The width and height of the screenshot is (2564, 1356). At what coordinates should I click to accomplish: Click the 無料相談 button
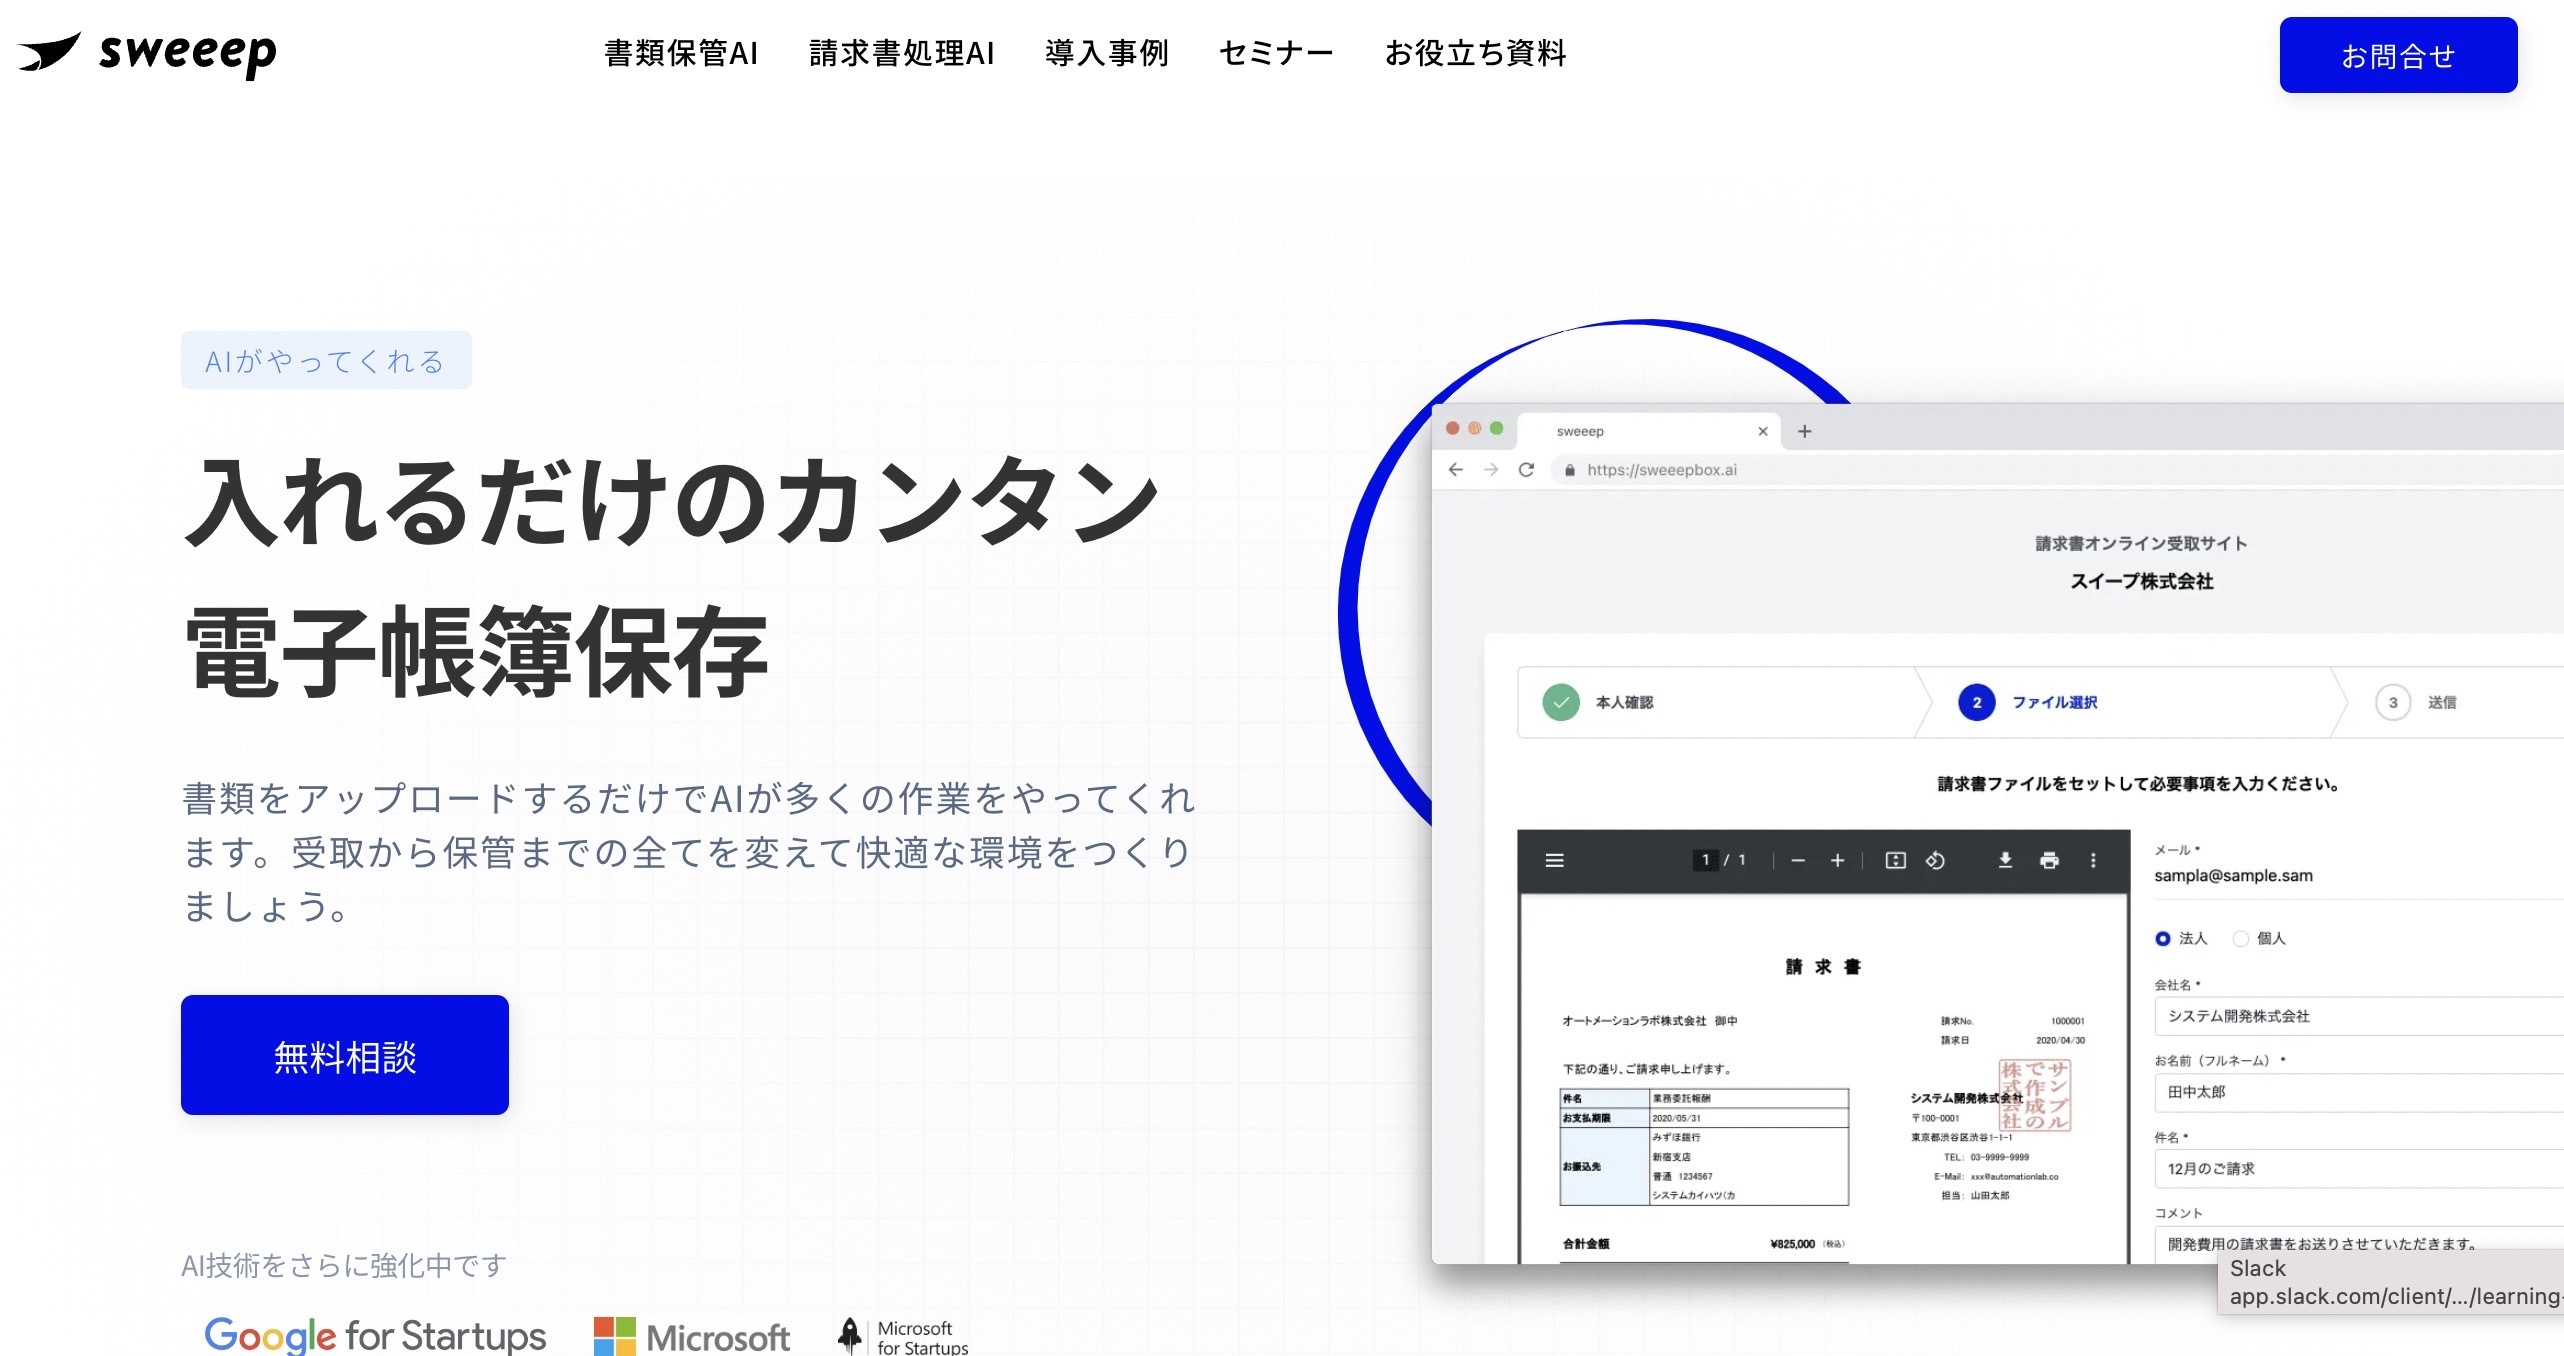click(x=345, y=1055)
